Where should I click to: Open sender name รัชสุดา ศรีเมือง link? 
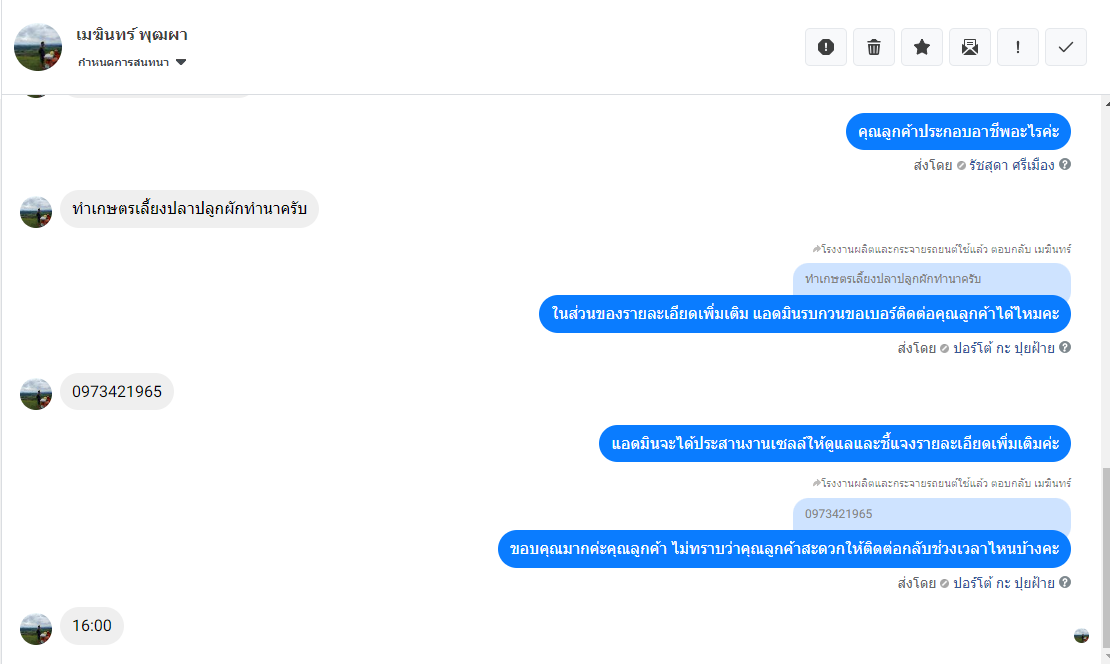1012,165
